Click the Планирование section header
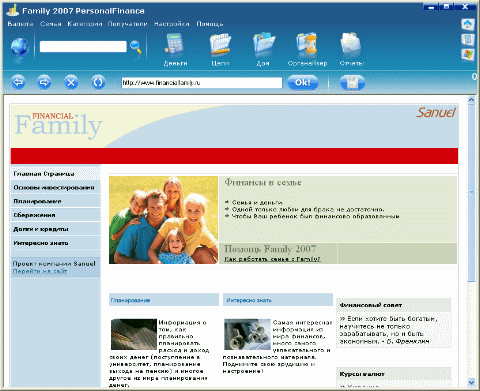This screenshot has height=391, width=480. [164, 300]
